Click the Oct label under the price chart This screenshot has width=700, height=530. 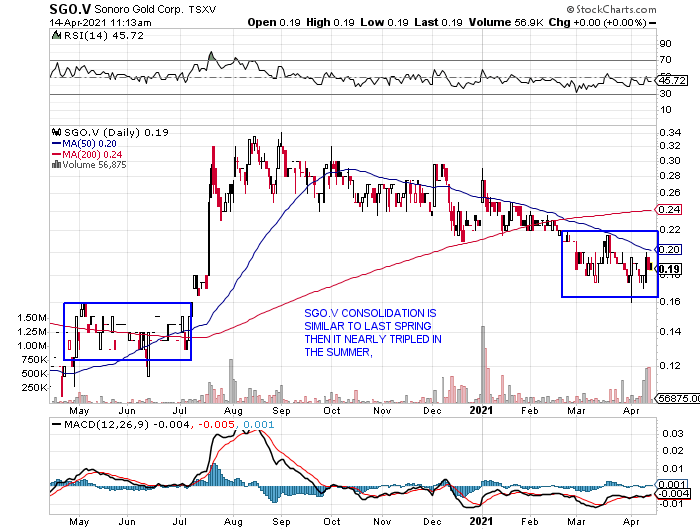click(332, 411)
